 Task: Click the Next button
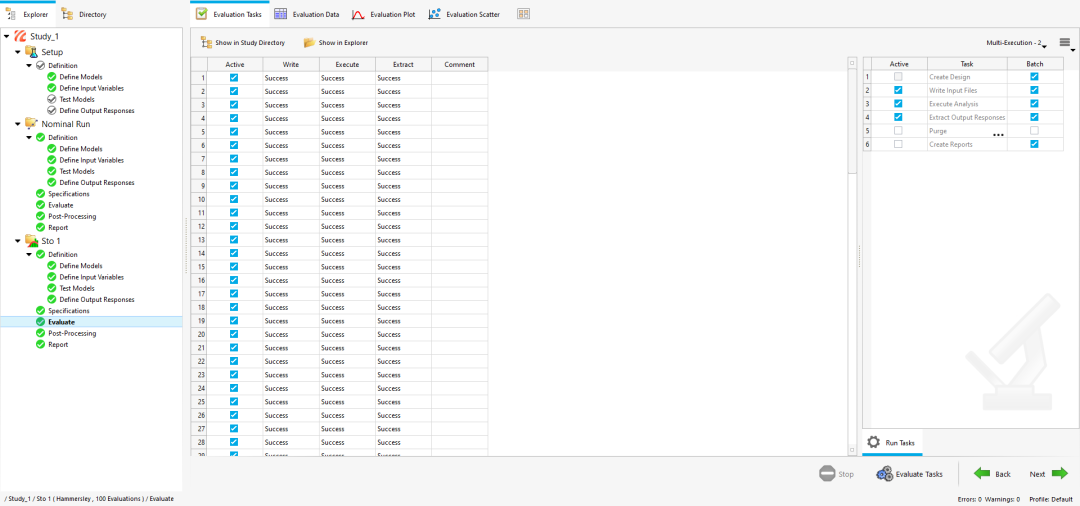coord(1048,474)
